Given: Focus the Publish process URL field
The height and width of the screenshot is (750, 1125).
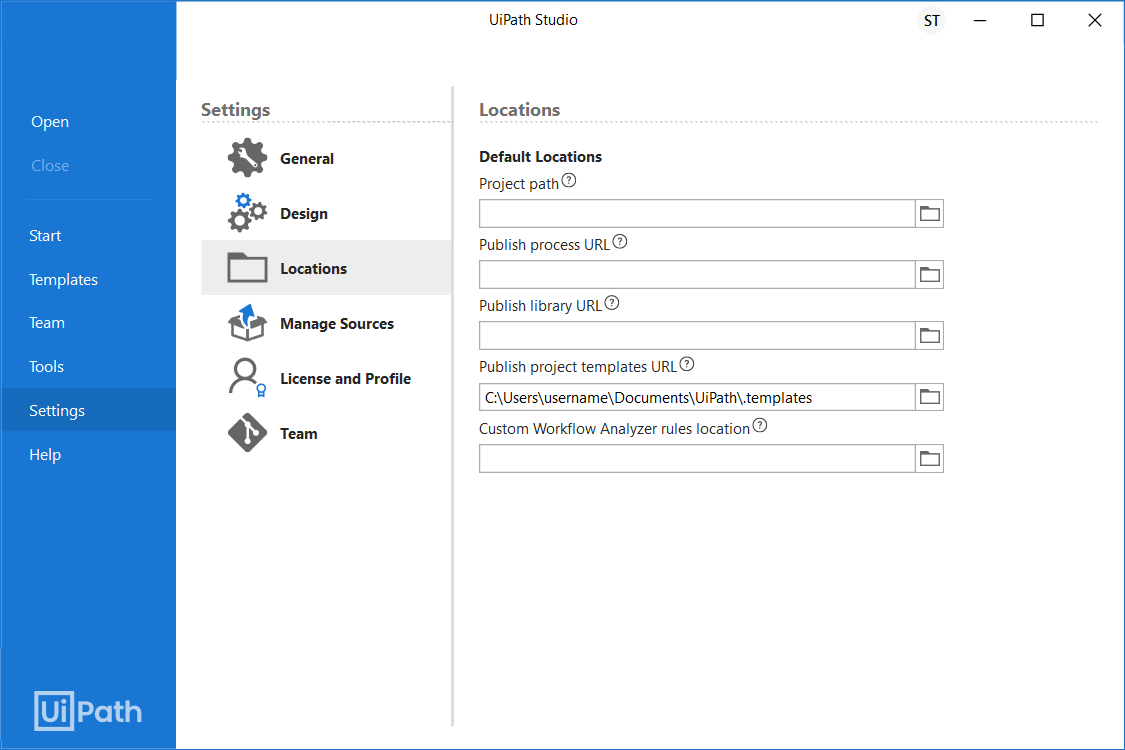Looking at the screenshot, I should tap(697, 275).
